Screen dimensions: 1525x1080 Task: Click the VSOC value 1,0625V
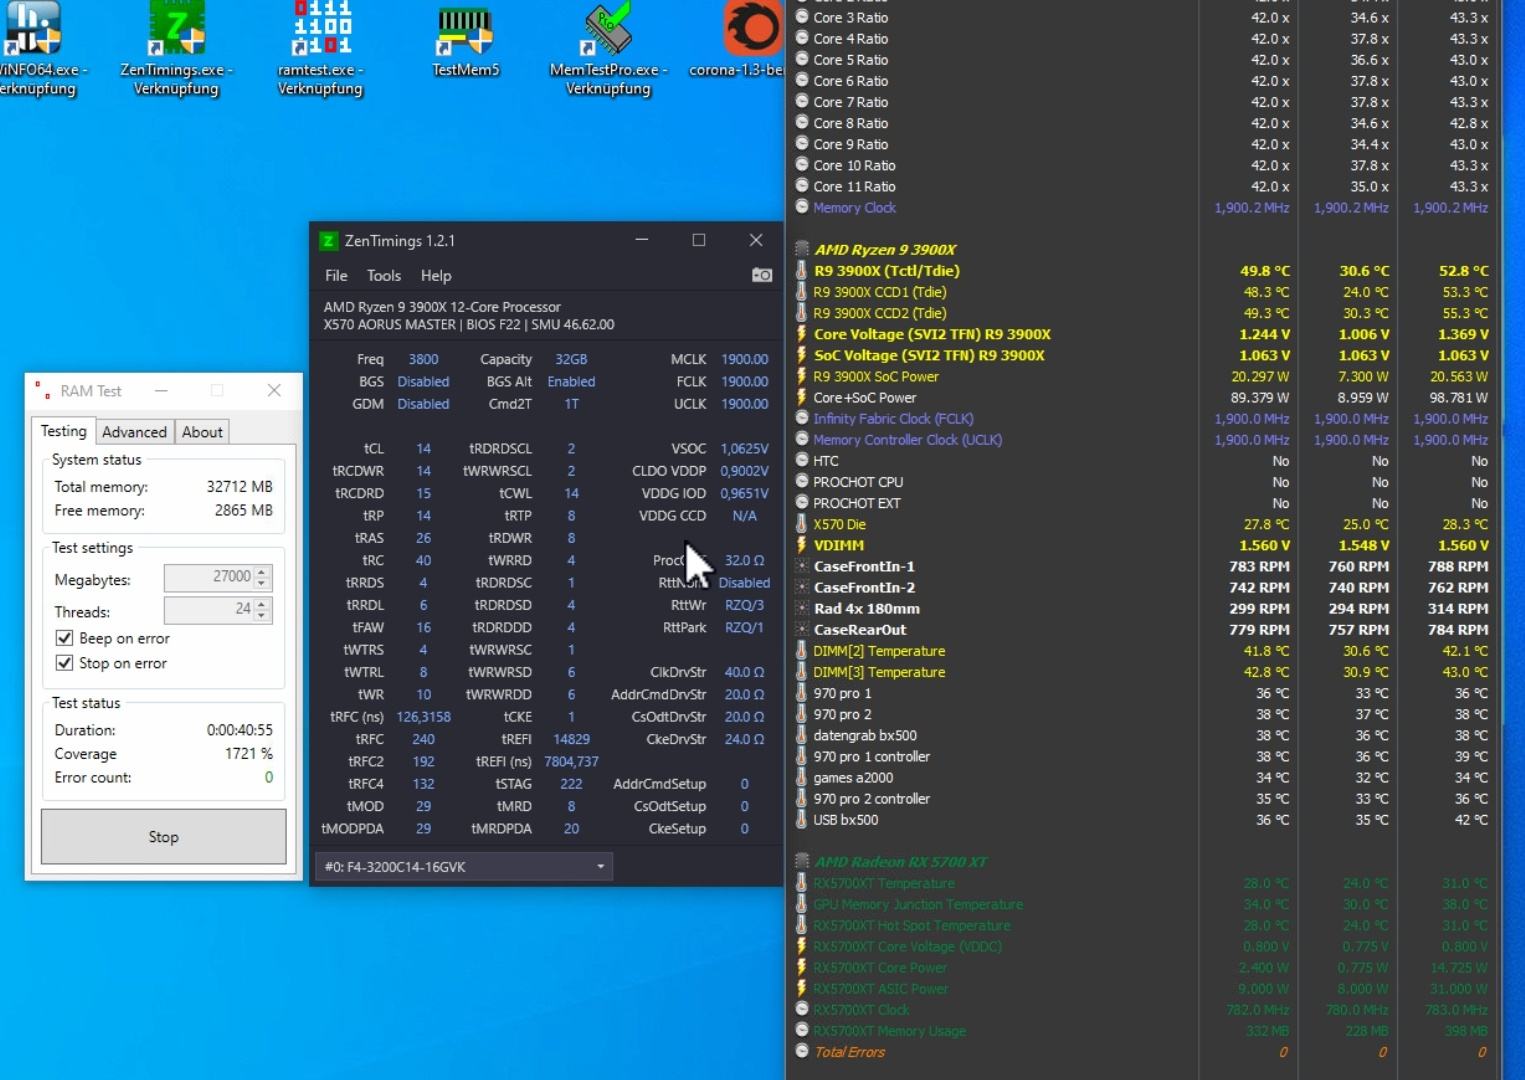coord(744,448)
